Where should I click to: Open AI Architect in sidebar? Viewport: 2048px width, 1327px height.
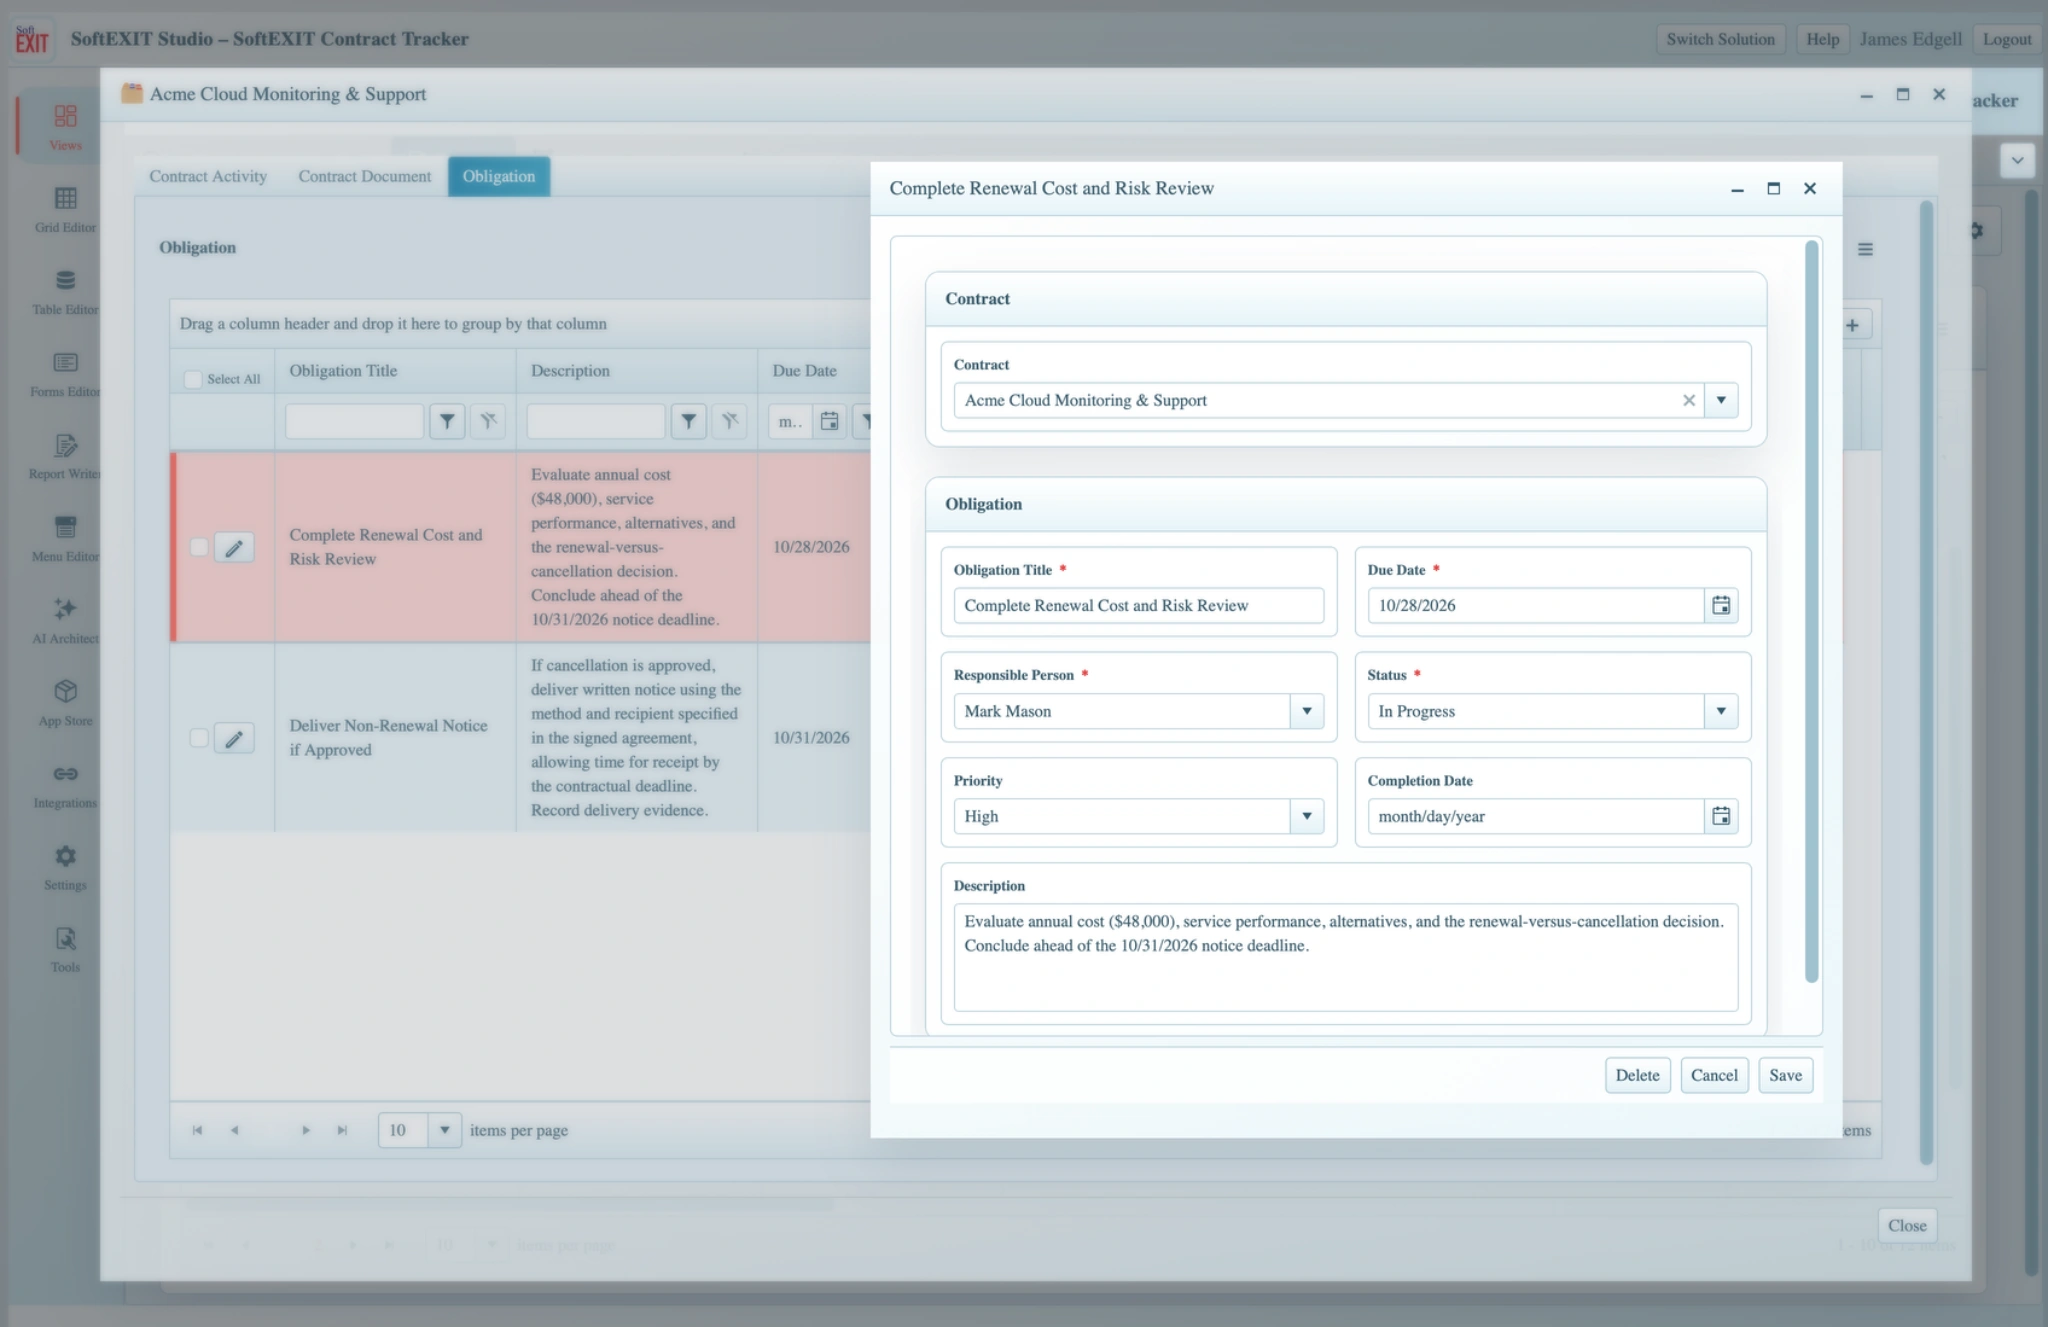pos(65,619)
